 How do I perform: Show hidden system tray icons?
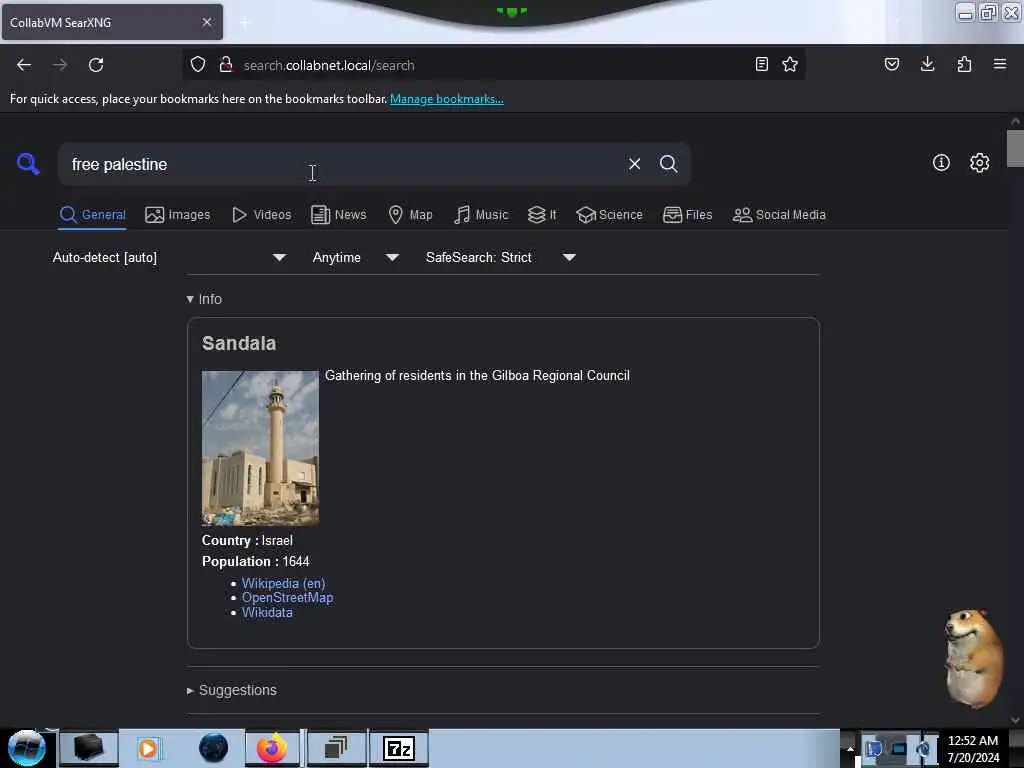click(x=850, y=748)
